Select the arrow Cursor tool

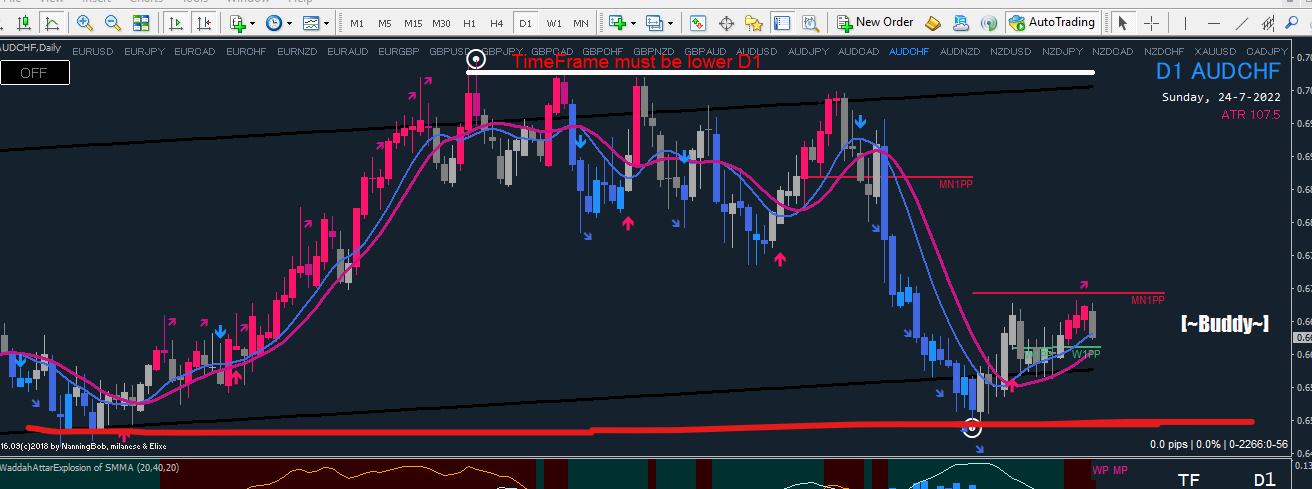pyautogui.click(x=1122, y=22)
